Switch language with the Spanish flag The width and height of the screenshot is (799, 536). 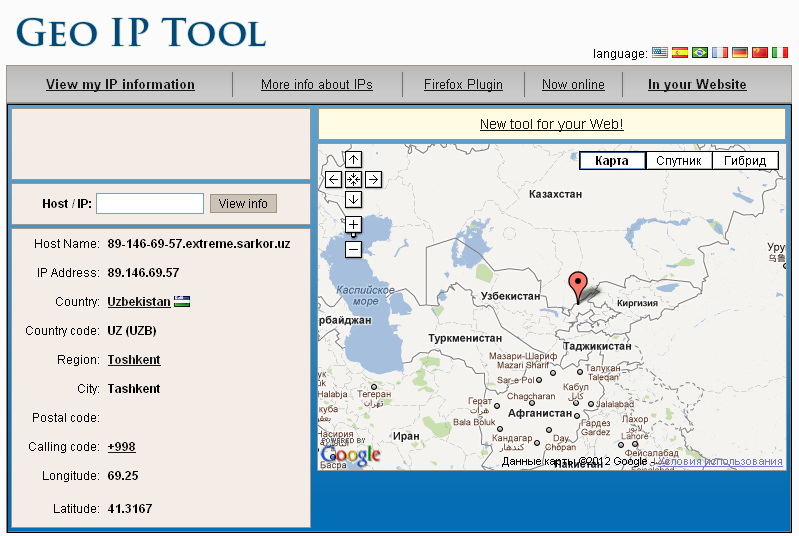680,52
